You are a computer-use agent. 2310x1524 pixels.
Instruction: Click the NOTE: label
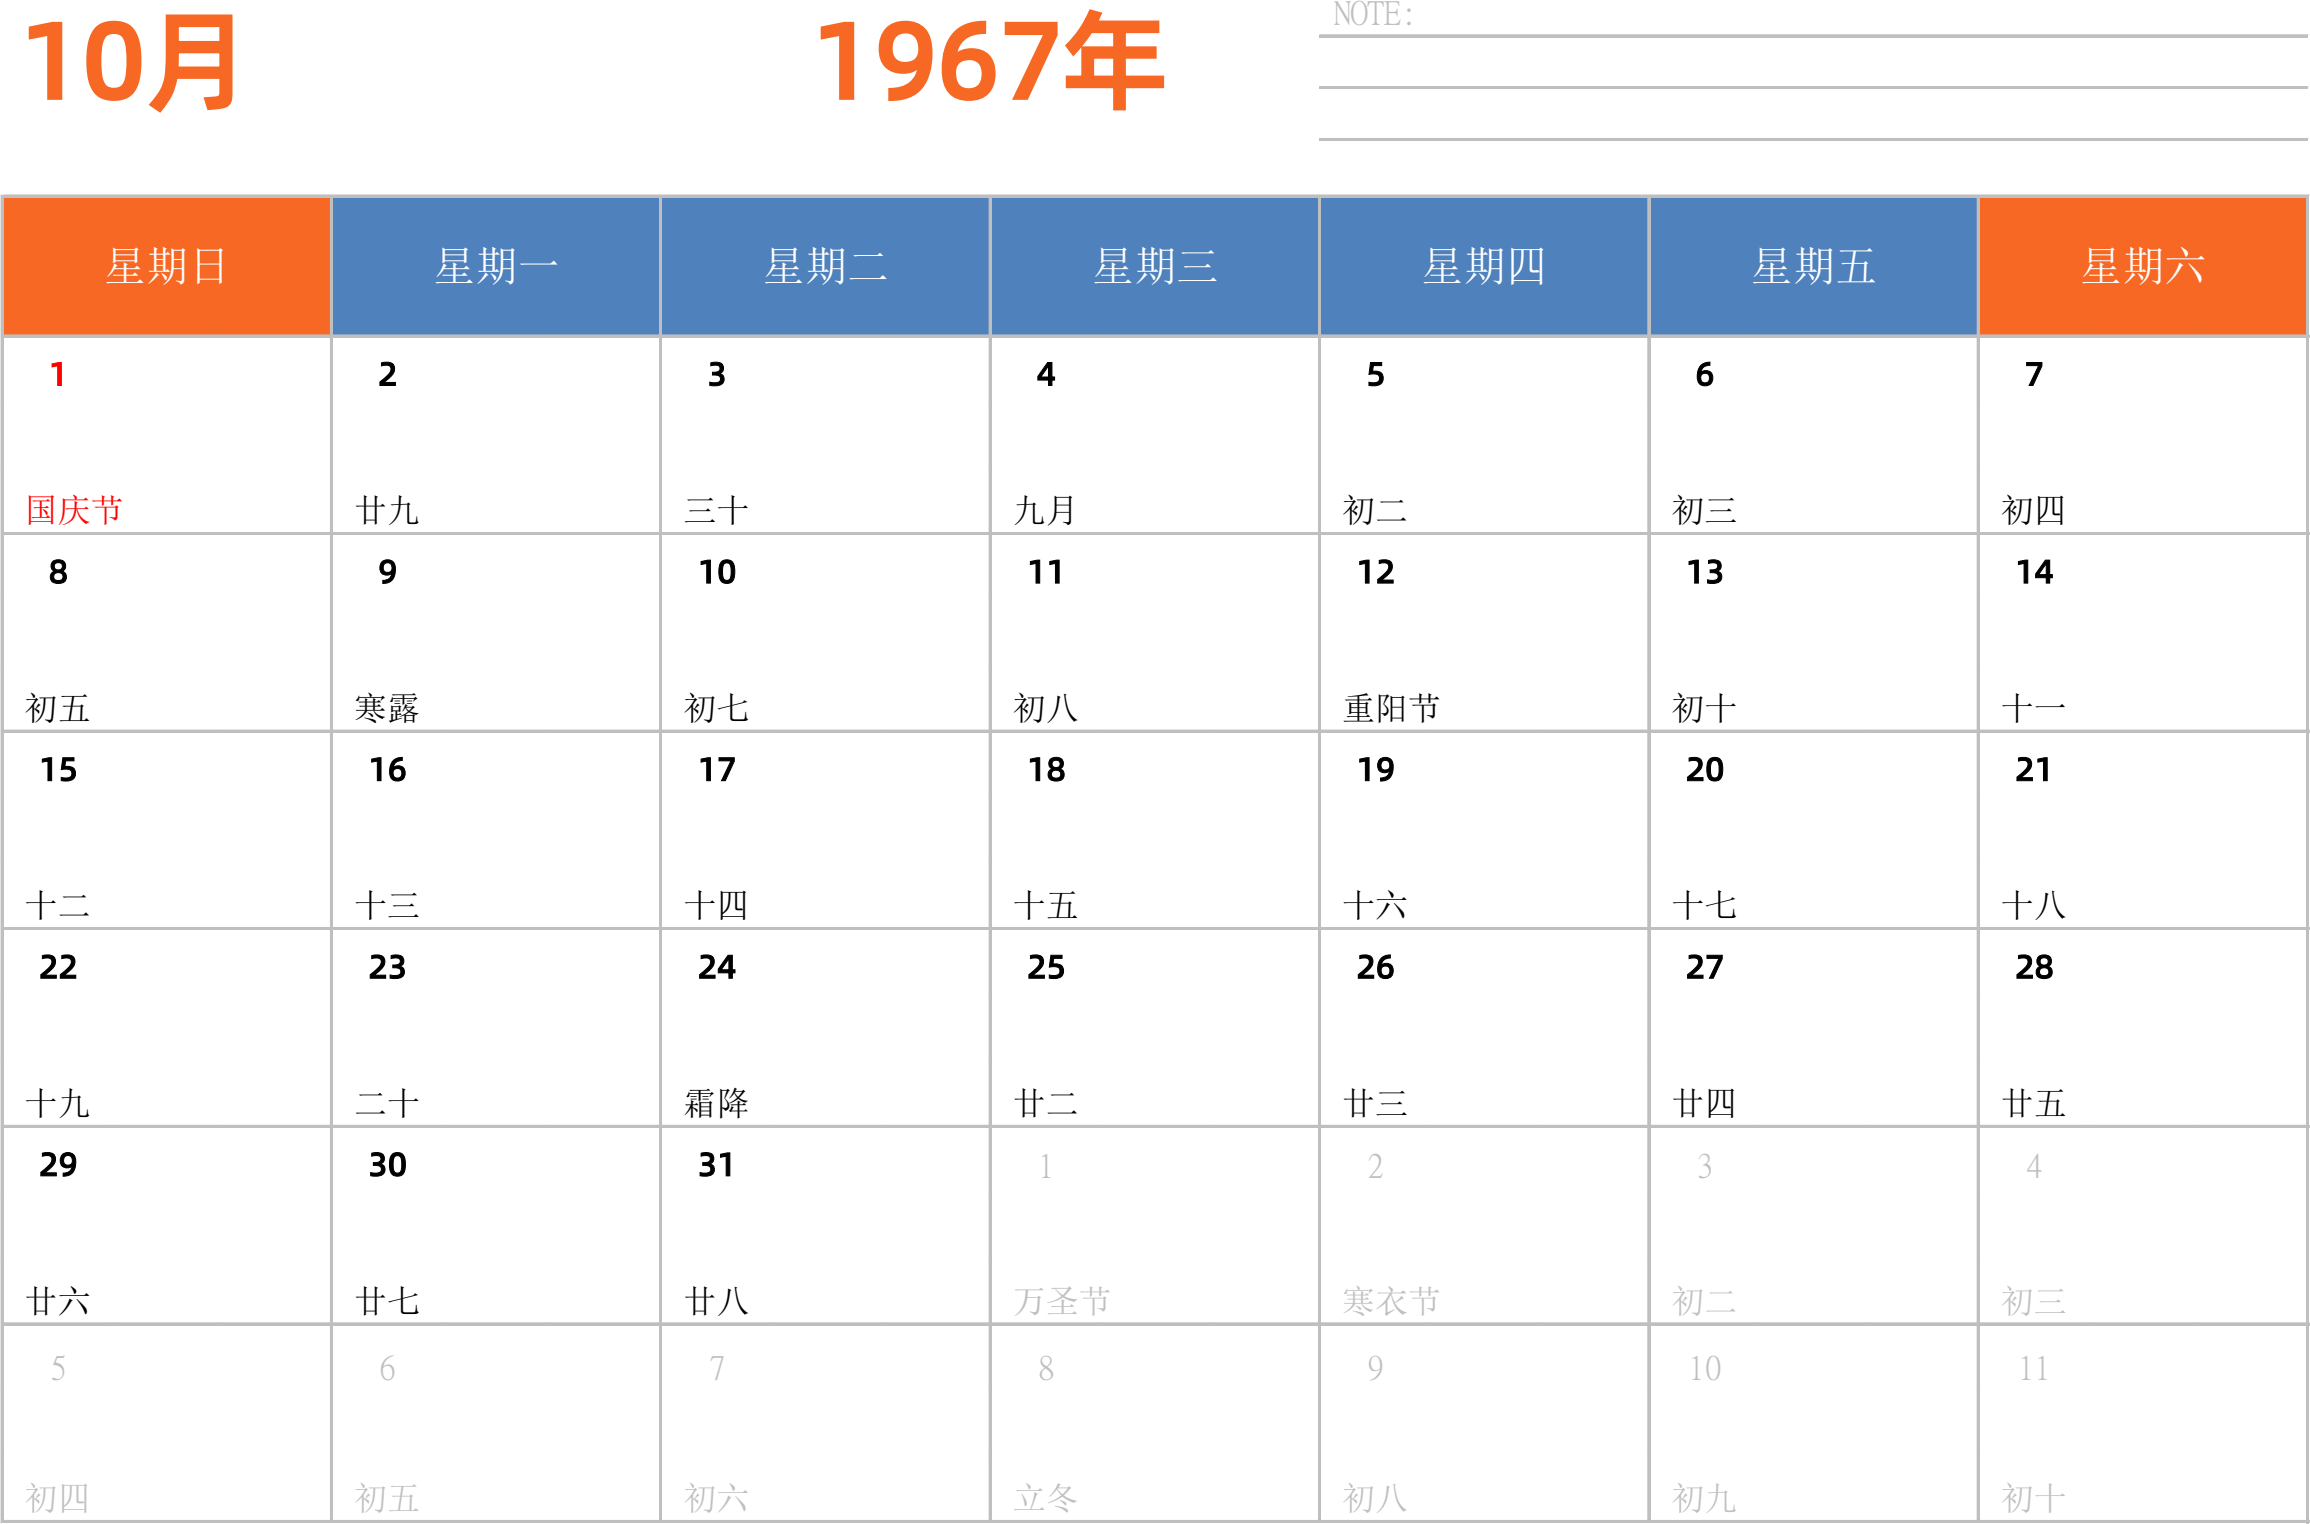coord(1373,15)
